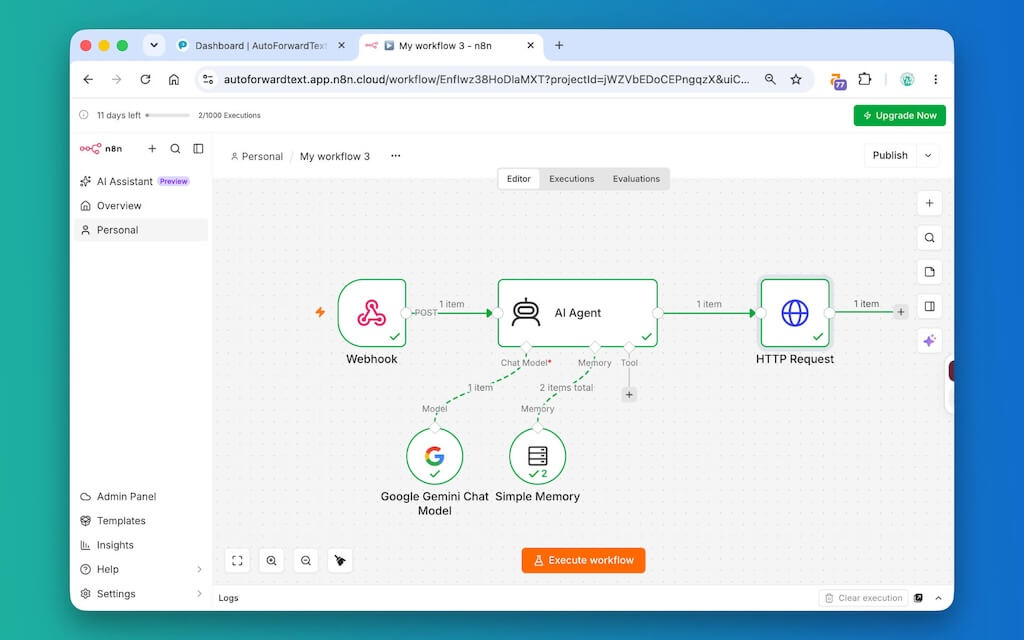Add a Tool to AI Agent

coord(629,394)
